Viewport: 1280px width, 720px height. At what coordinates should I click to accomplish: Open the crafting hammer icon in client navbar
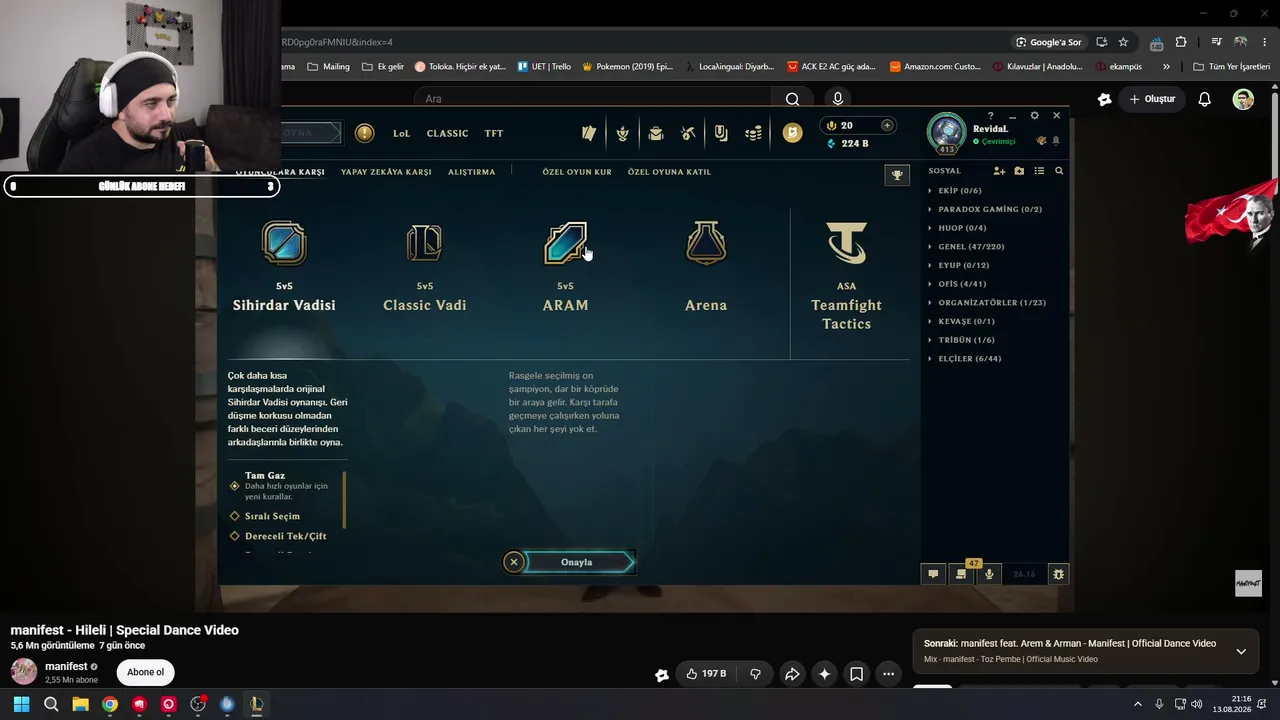pyautogui.click(x=688, y=133)
